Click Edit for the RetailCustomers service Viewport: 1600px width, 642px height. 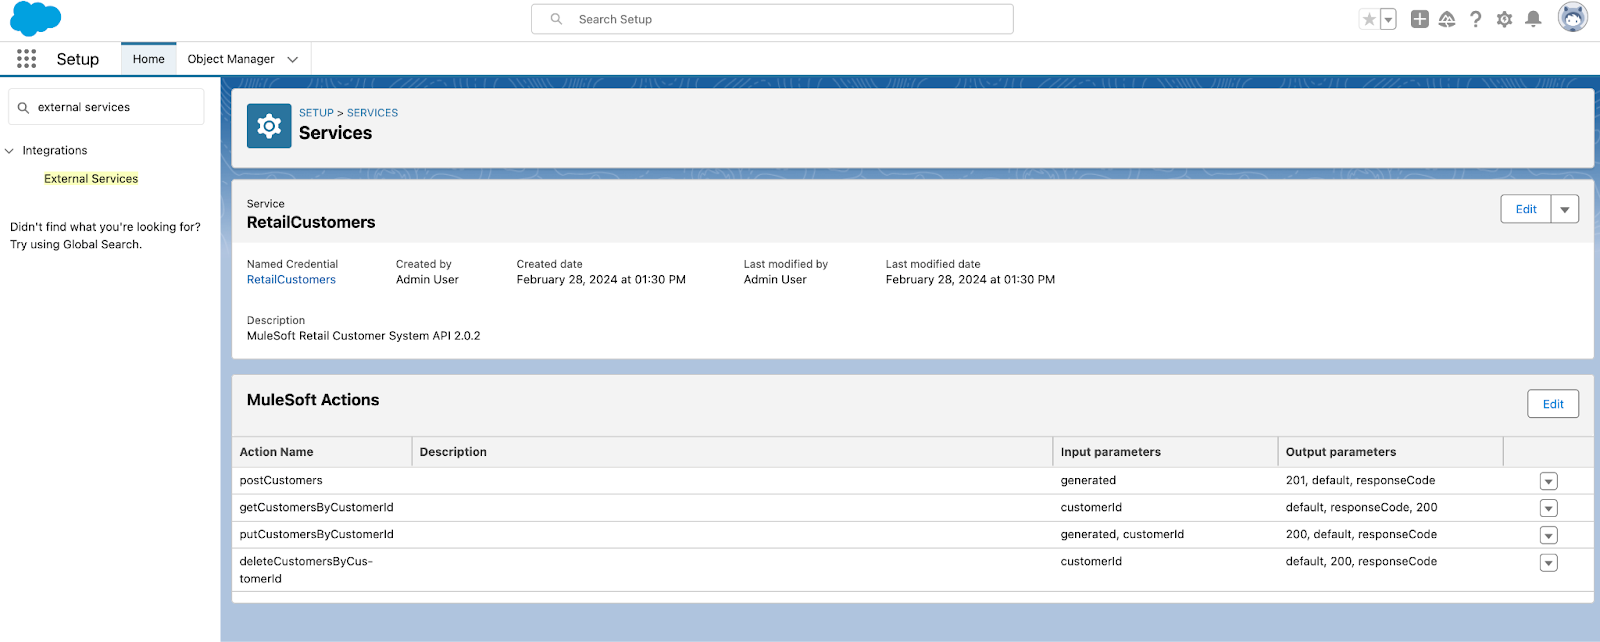[1526, 209]
